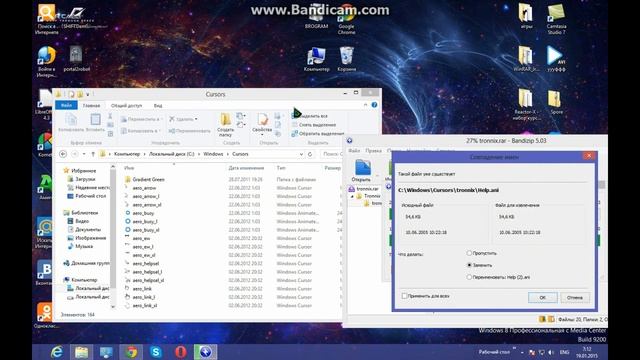Refresh the Cursors folder view
This screenshot has width=640, height=360.
(x=310, y=154)
